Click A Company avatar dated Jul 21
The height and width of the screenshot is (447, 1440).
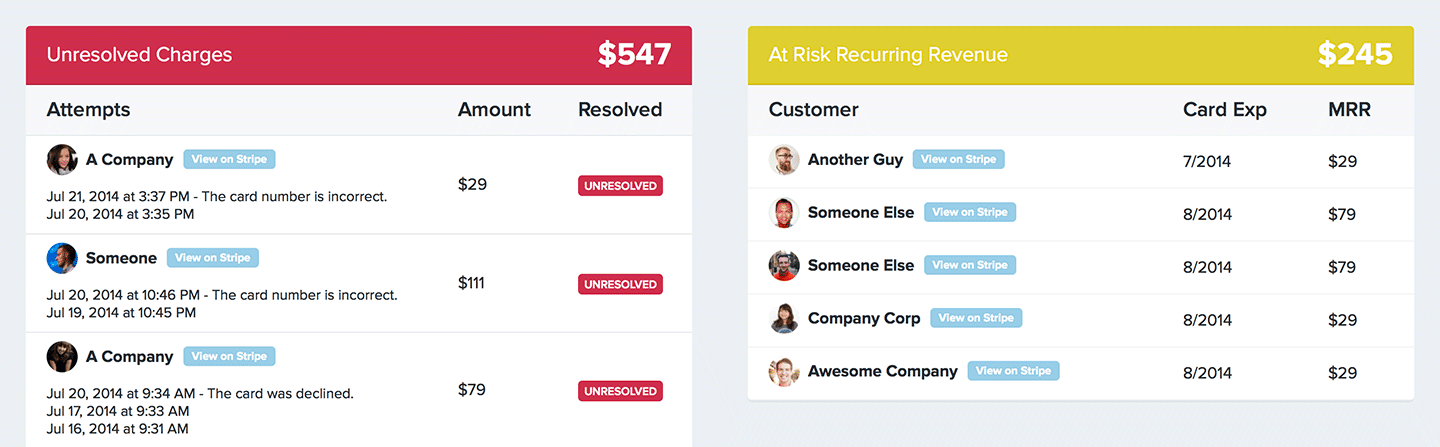pyautogui.click(x=62, y=159)
